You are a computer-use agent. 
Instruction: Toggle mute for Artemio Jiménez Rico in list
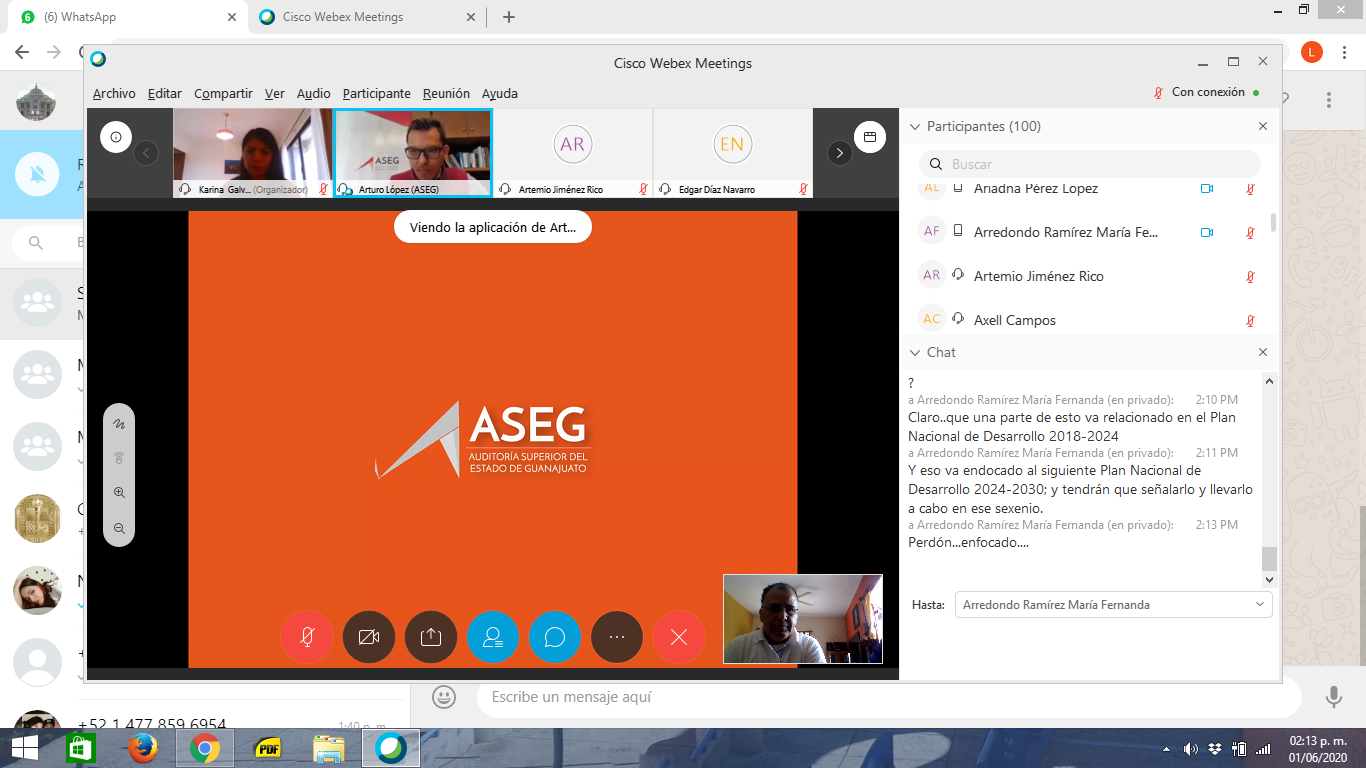pyautogui.click(x=1250, y=277)
